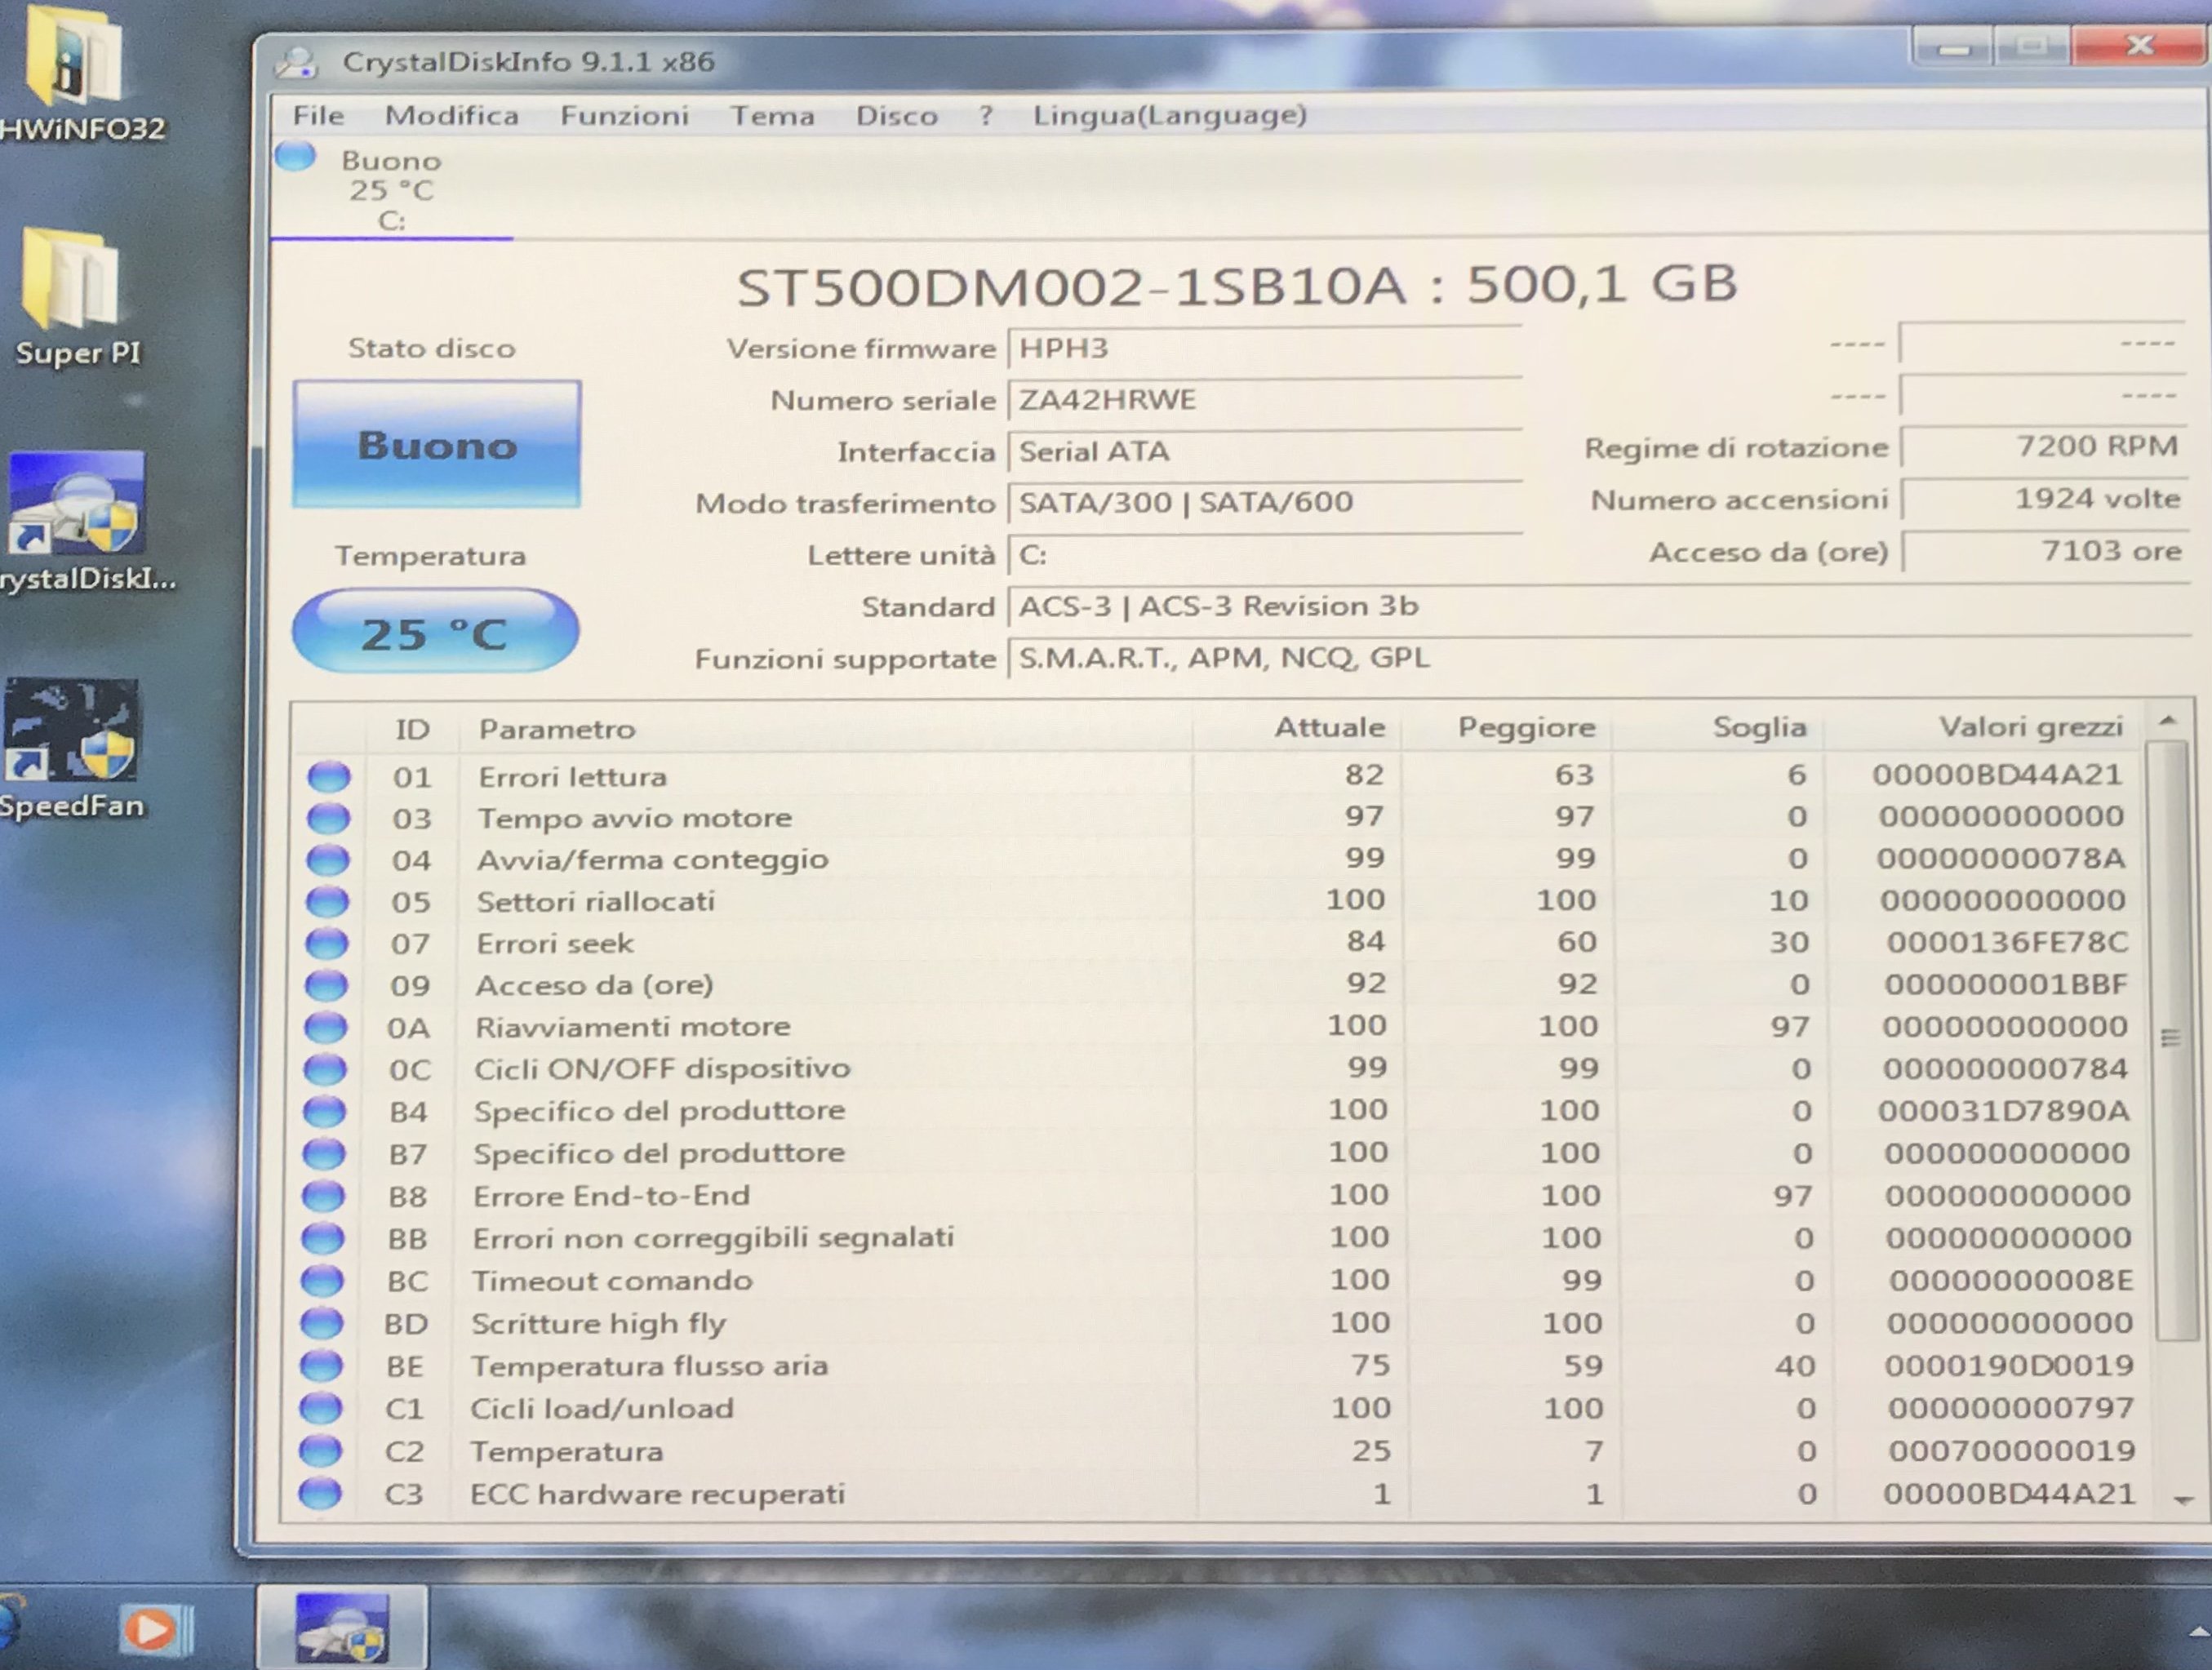Screen dimensions: 2212x1670
Task: Open the Tema menu
Action: pos(772,116)
